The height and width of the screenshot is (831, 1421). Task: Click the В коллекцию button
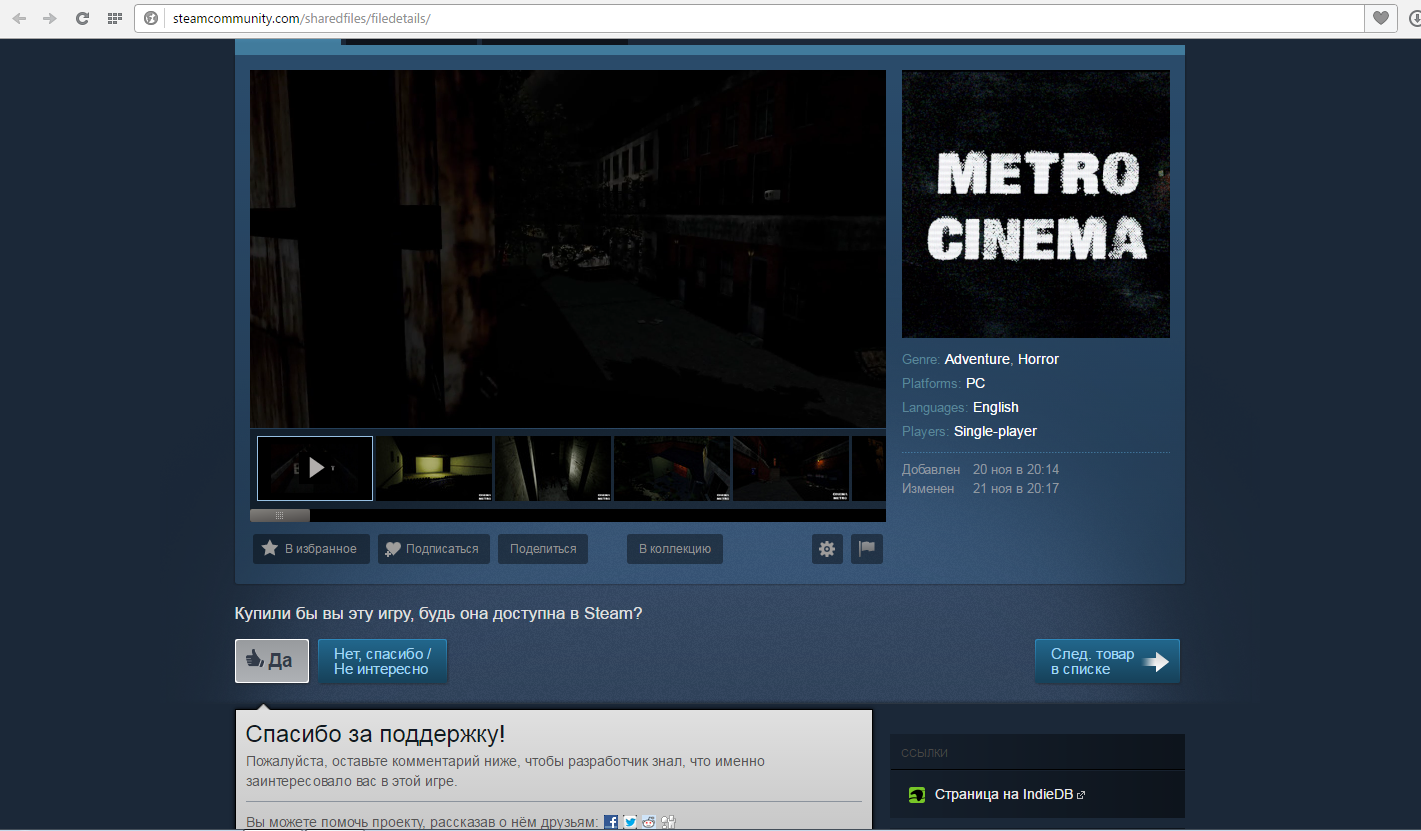[675, 549]
